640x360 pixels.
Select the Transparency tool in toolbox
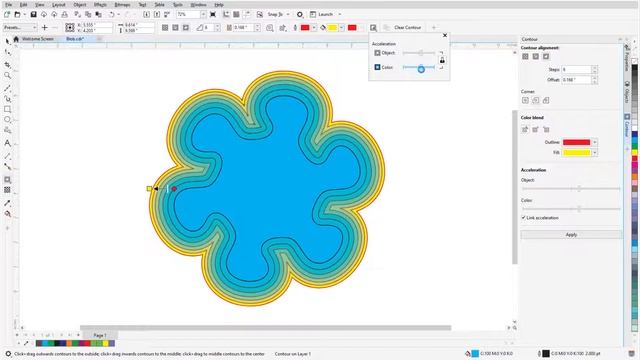7,190
